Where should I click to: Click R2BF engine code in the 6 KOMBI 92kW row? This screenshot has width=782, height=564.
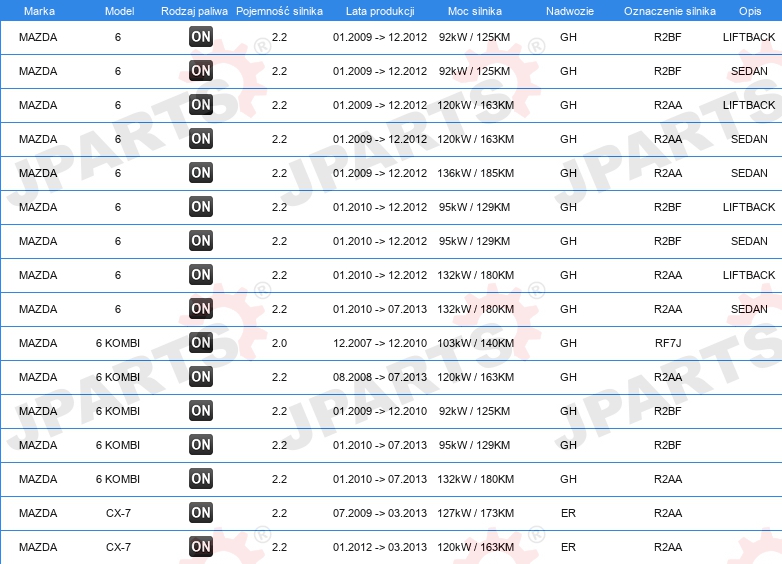point(668,411)
